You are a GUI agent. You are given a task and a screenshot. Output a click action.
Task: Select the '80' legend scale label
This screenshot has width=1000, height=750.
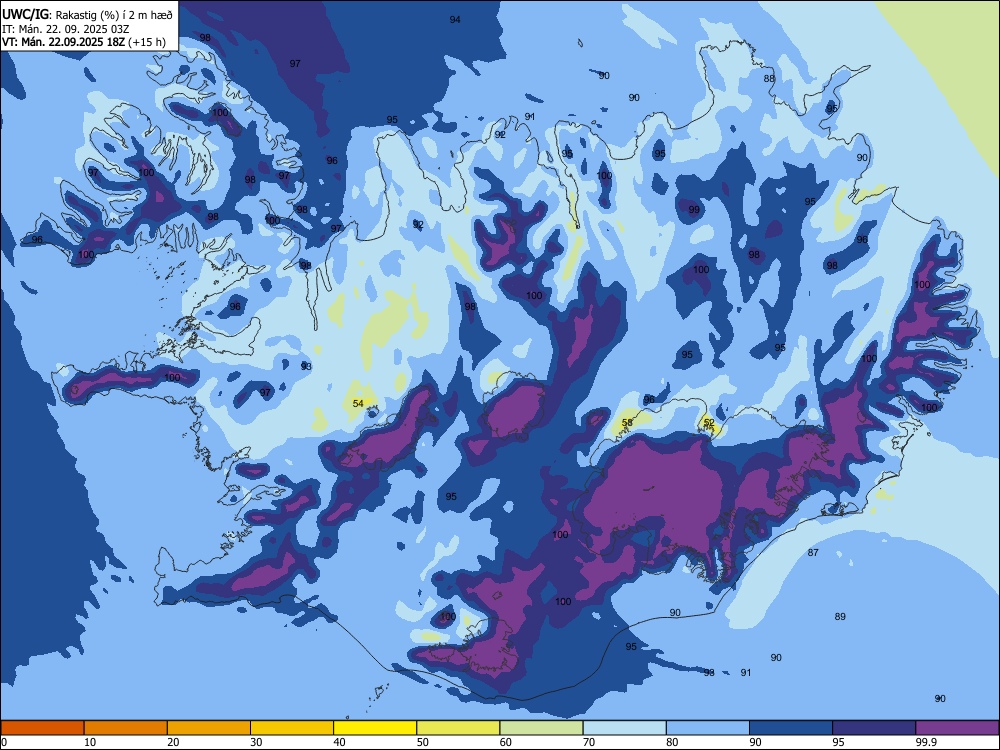click(x=672, y=742)
